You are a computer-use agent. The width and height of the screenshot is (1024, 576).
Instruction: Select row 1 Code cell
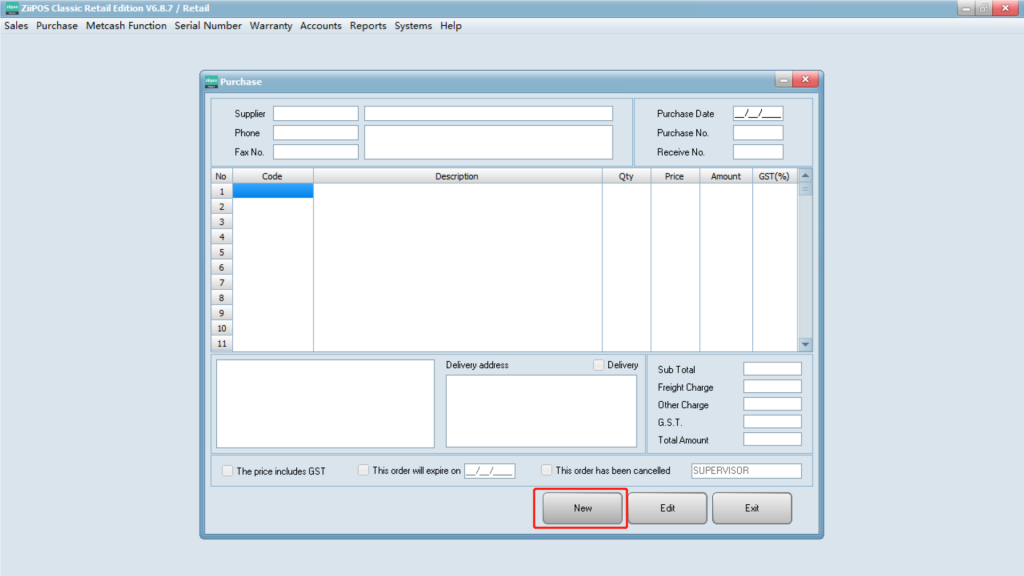point(273,191)
